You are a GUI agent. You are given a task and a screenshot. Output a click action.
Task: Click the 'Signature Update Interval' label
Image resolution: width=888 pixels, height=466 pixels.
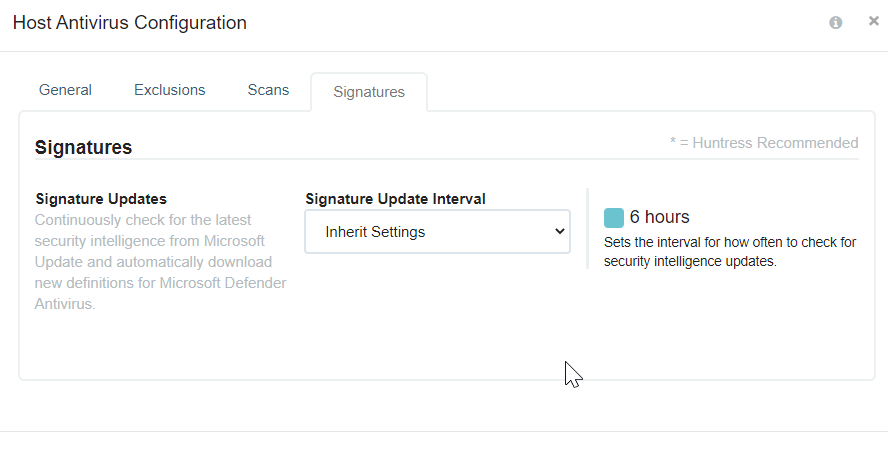tap(395, 199)
